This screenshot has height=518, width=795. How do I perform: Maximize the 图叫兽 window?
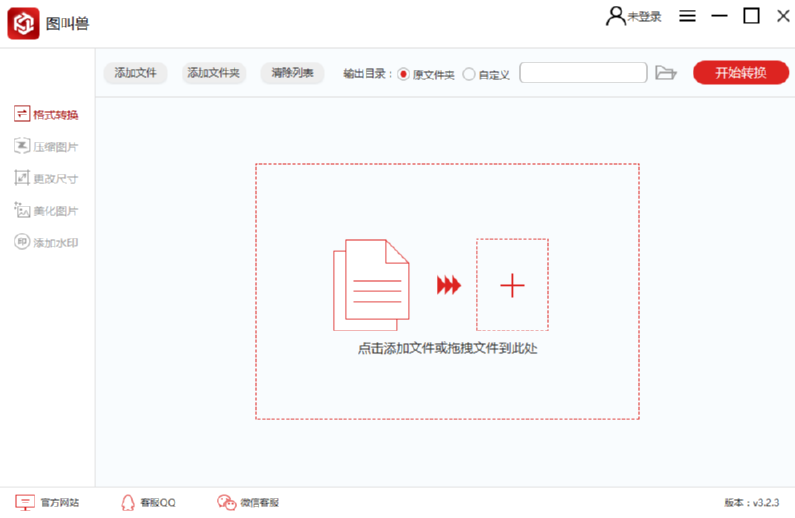[x=751, y=16]
